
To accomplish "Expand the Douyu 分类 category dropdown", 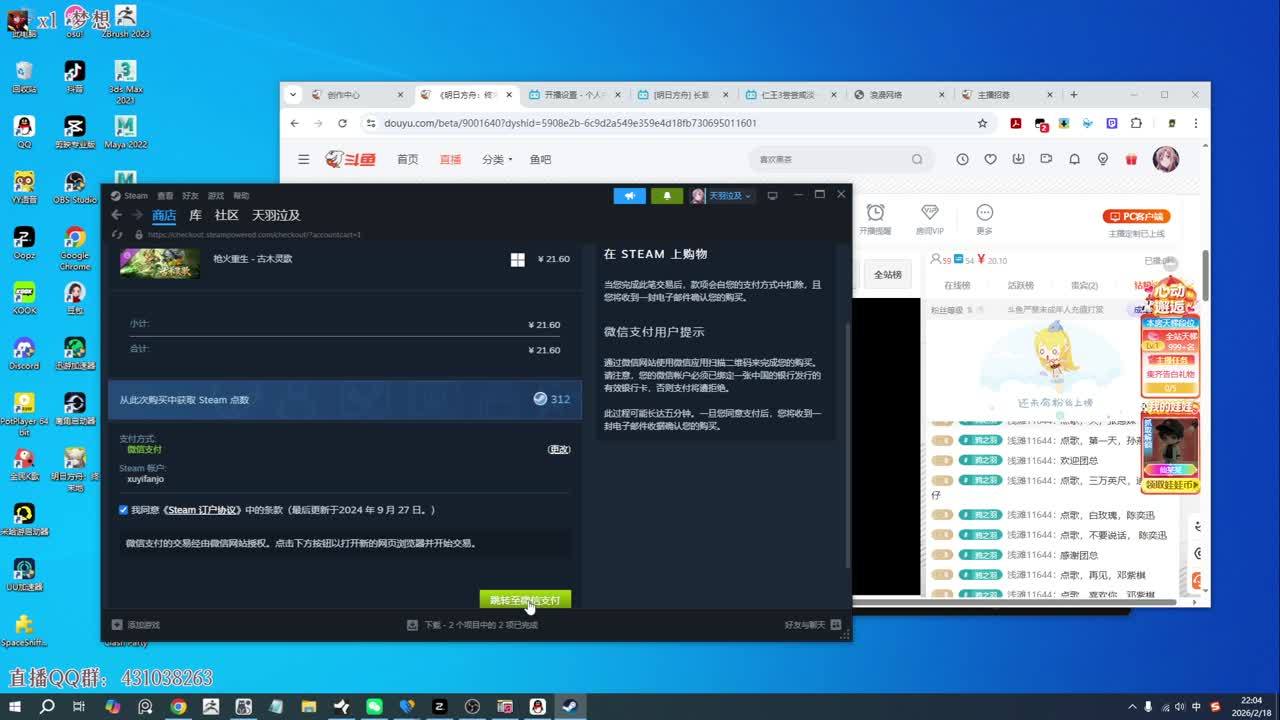I will [x=496, y=159].
